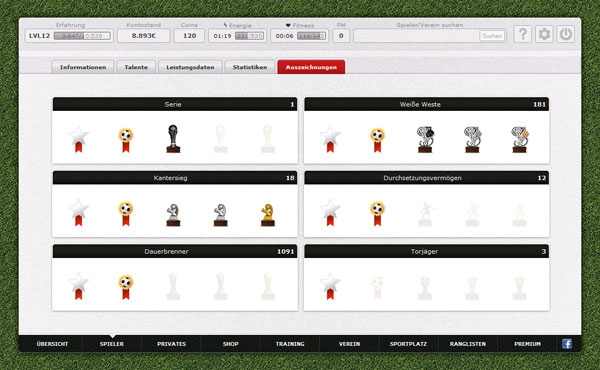Select the Talente tab

(x=136, y=67)
